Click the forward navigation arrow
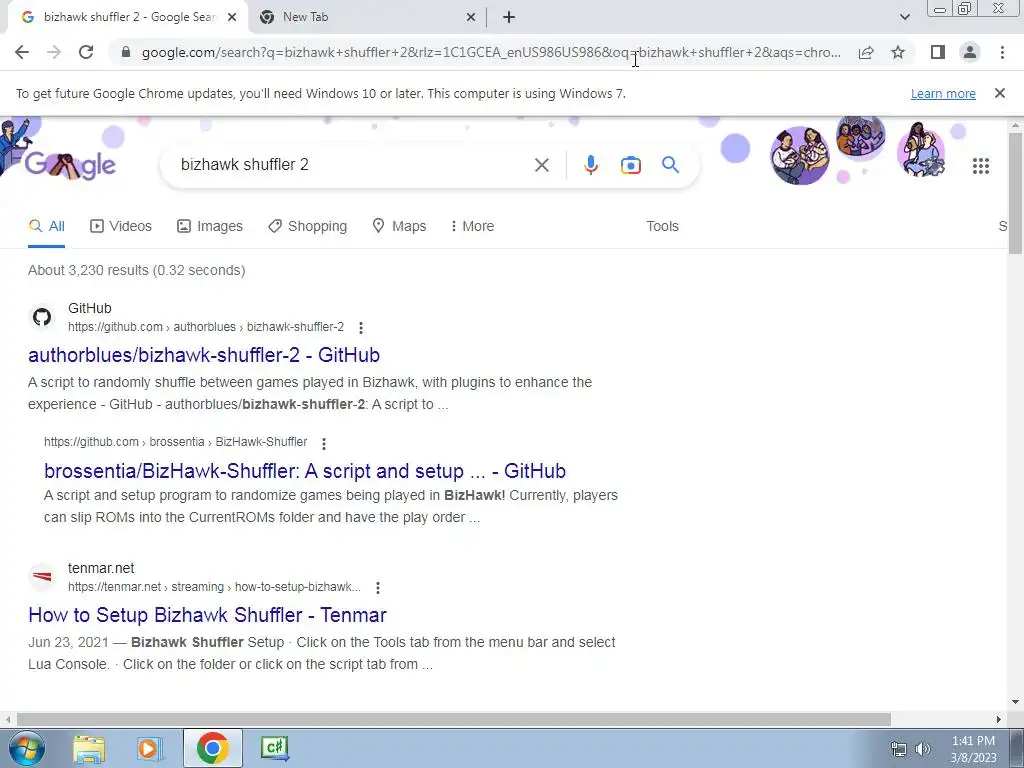The height and width of the screenshot is (768, 1024). [54, 52]
